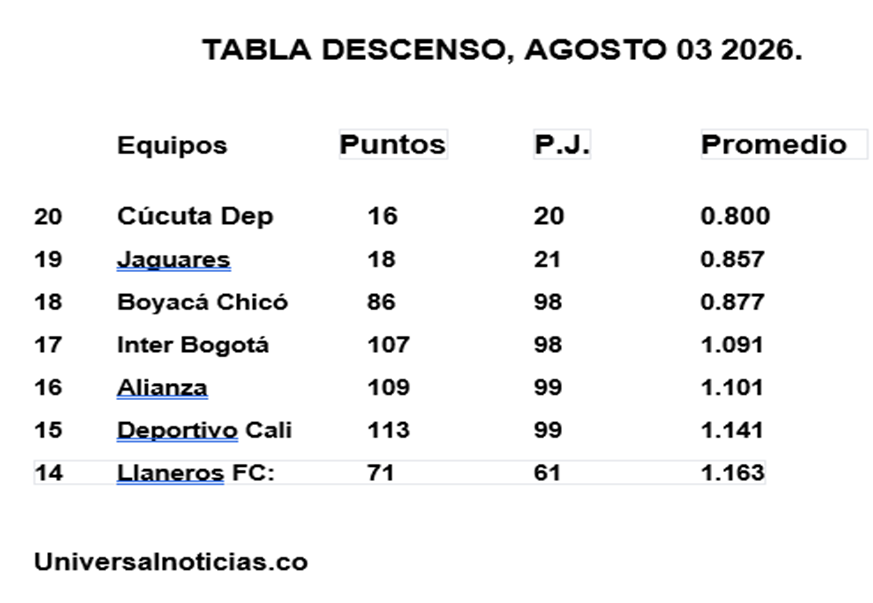873x603 pixels.
Task: Select the 0.800 average value
Action: coord(735,216)
